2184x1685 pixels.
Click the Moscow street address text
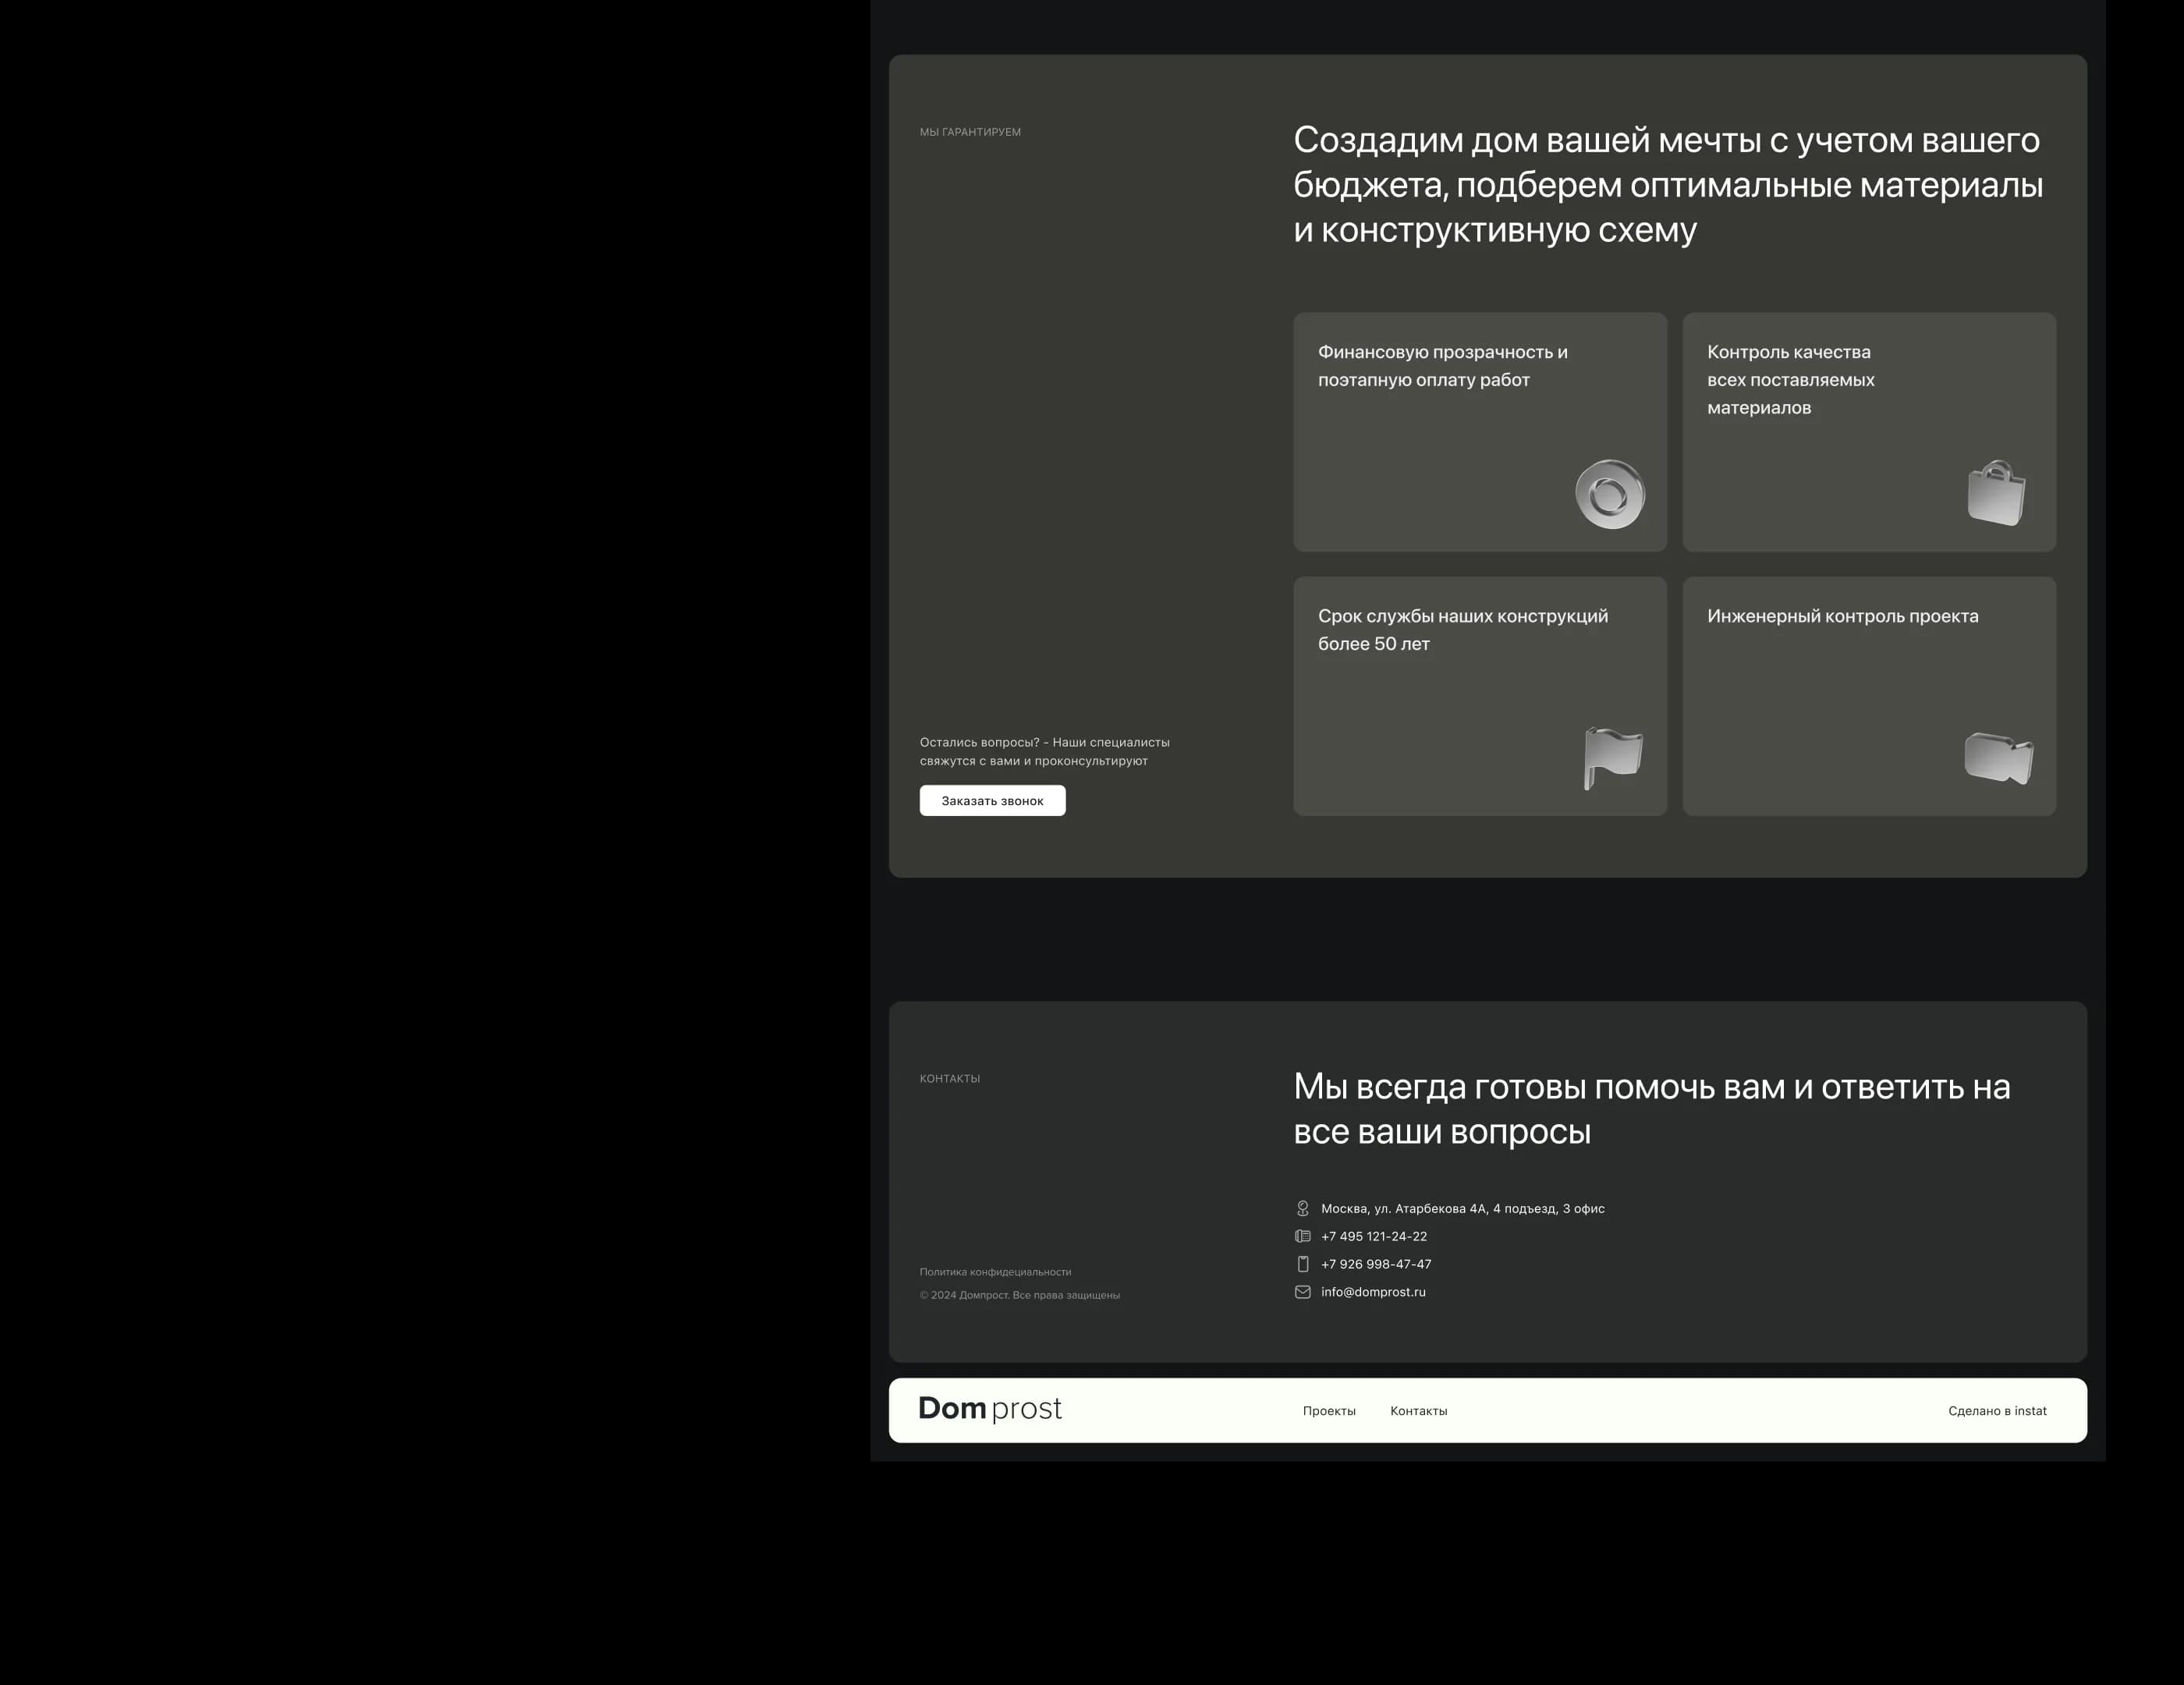[x=1462, y=1208]
